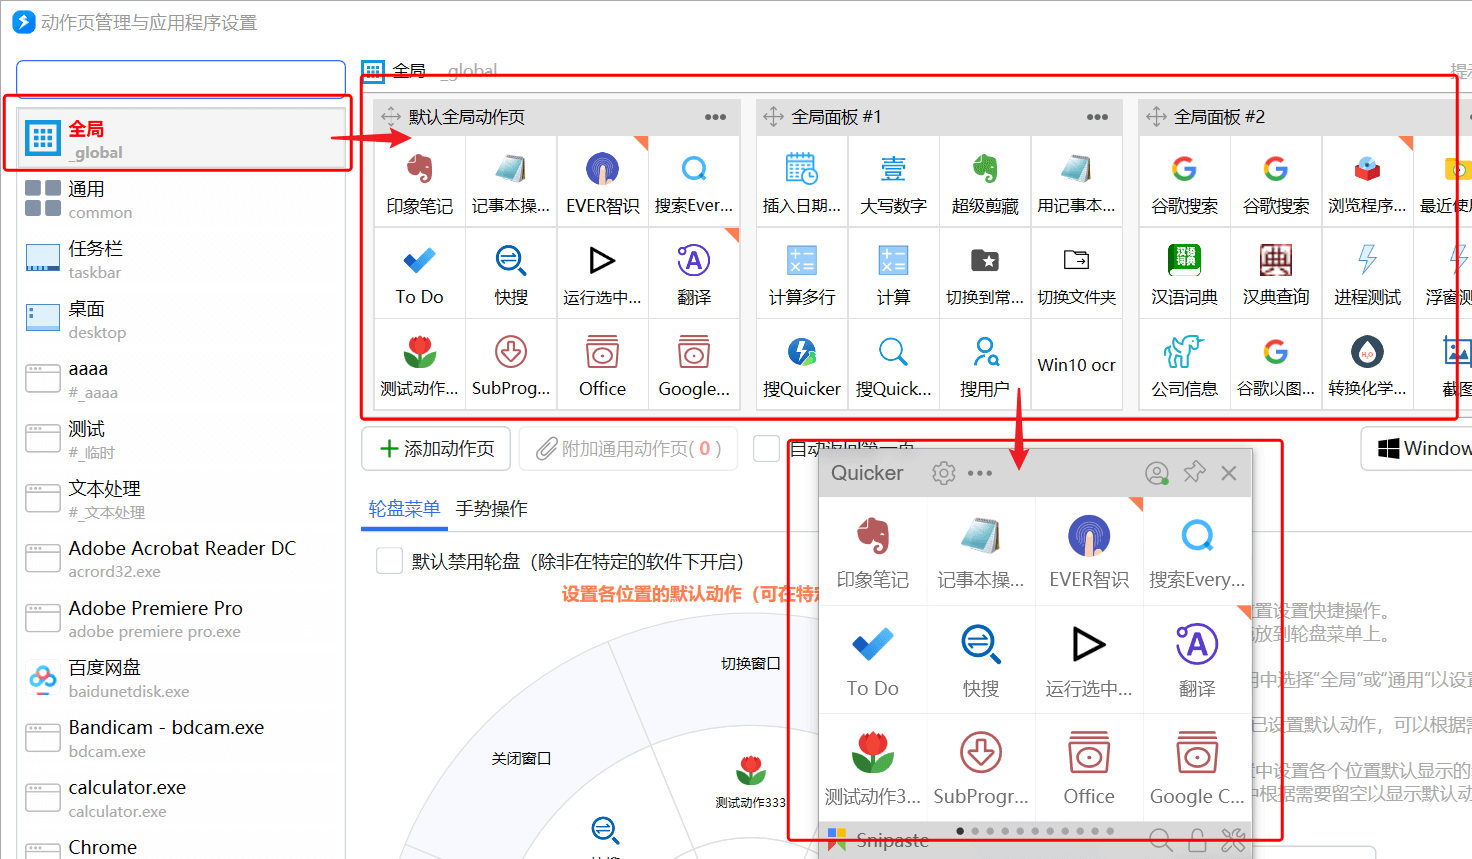Click 公司信息 action in 全局面板 #2
Screen dimensions: 1472x859
(1184, 365)
